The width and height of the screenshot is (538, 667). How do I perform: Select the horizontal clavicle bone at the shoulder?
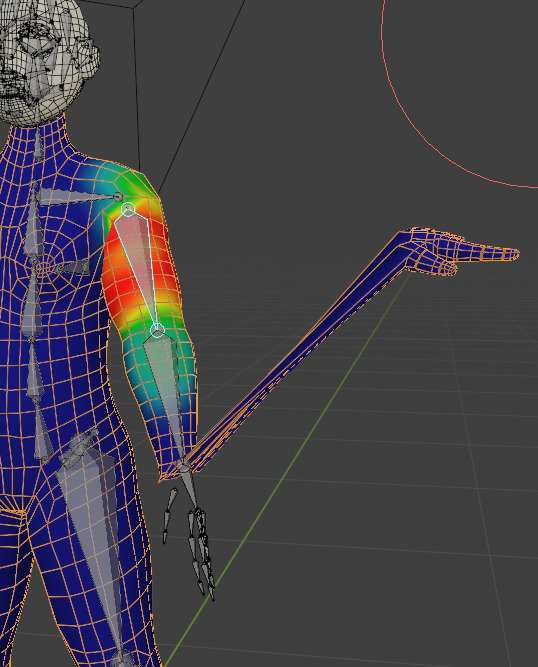pos(81,197)
